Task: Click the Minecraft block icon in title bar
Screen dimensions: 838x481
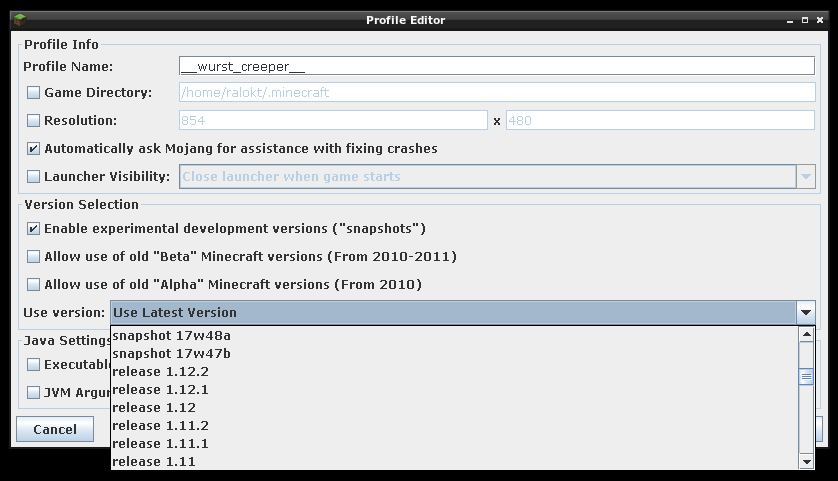Action: tap(18, 19)
